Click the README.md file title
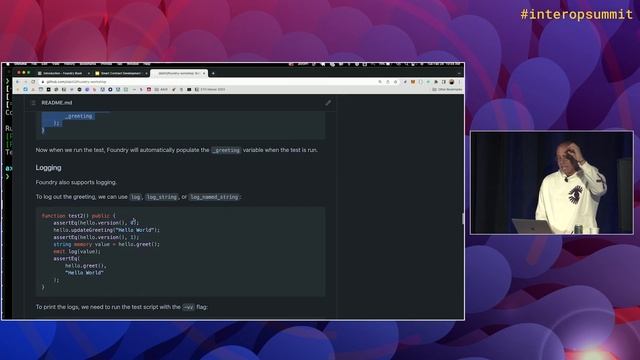Image resolution: width=640 pixels, height=360 pixels. pyautogui.click(x=57, y=103)
